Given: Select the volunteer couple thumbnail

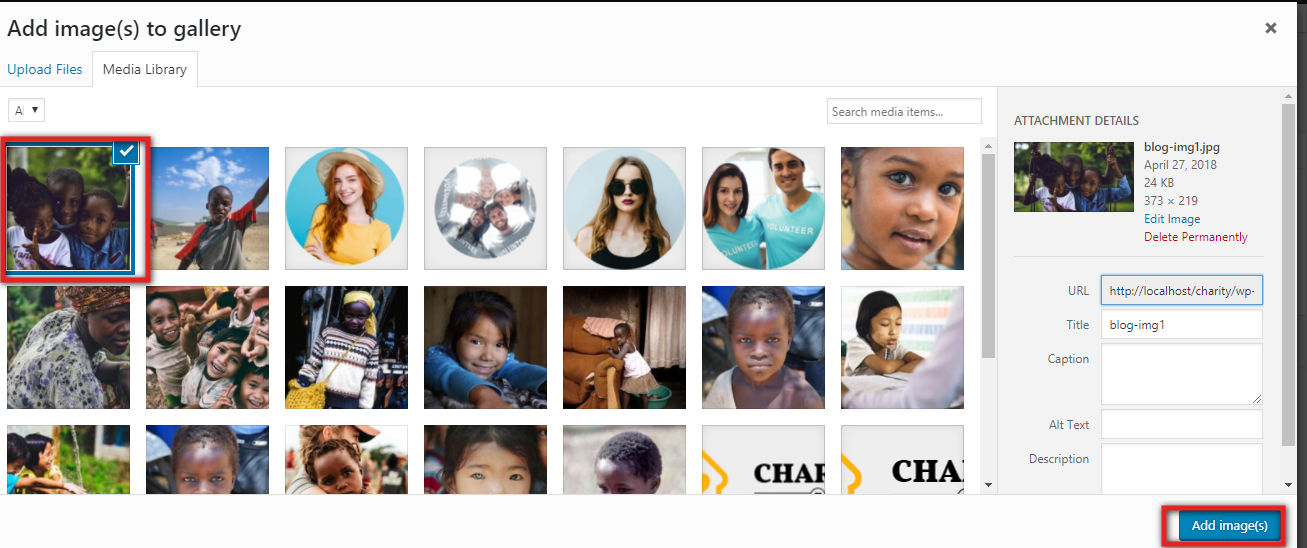Looking at the screenshot, I should (x=763, y=208).
